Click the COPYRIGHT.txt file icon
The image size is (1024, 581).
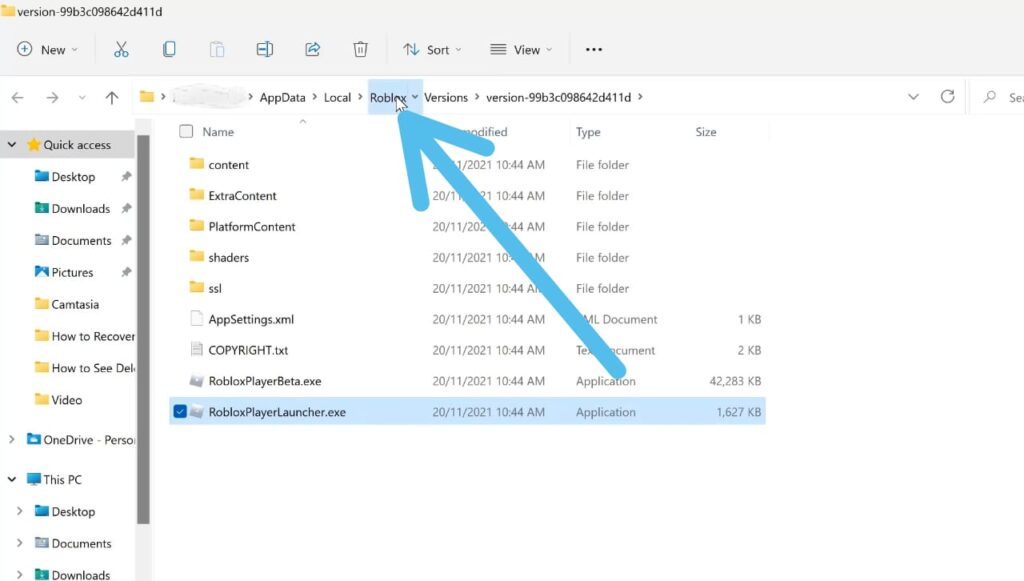coord(196,349)
